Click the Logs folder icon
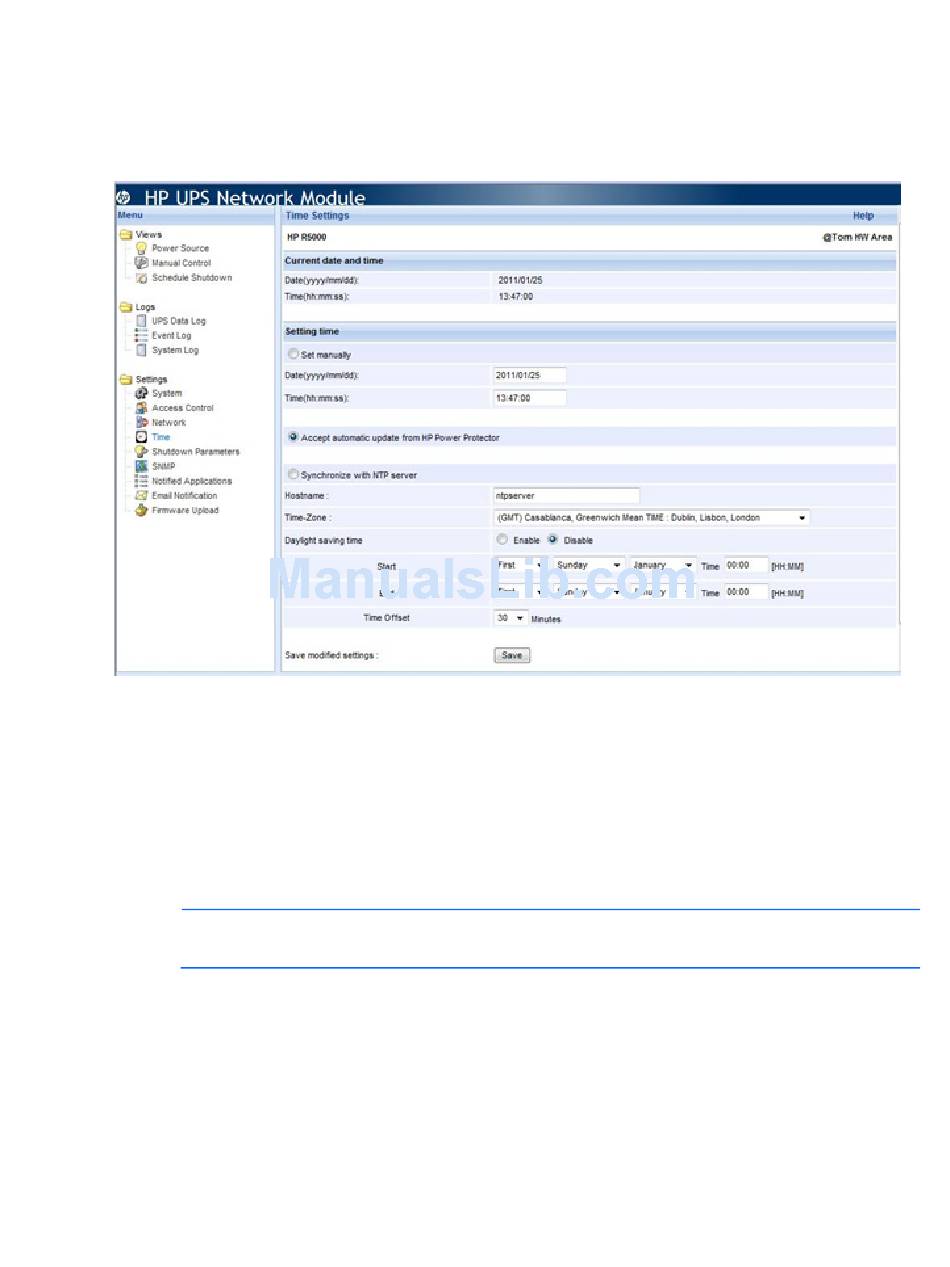The width and height of the screenshot is (950, 1267). (x=126, y=307)
